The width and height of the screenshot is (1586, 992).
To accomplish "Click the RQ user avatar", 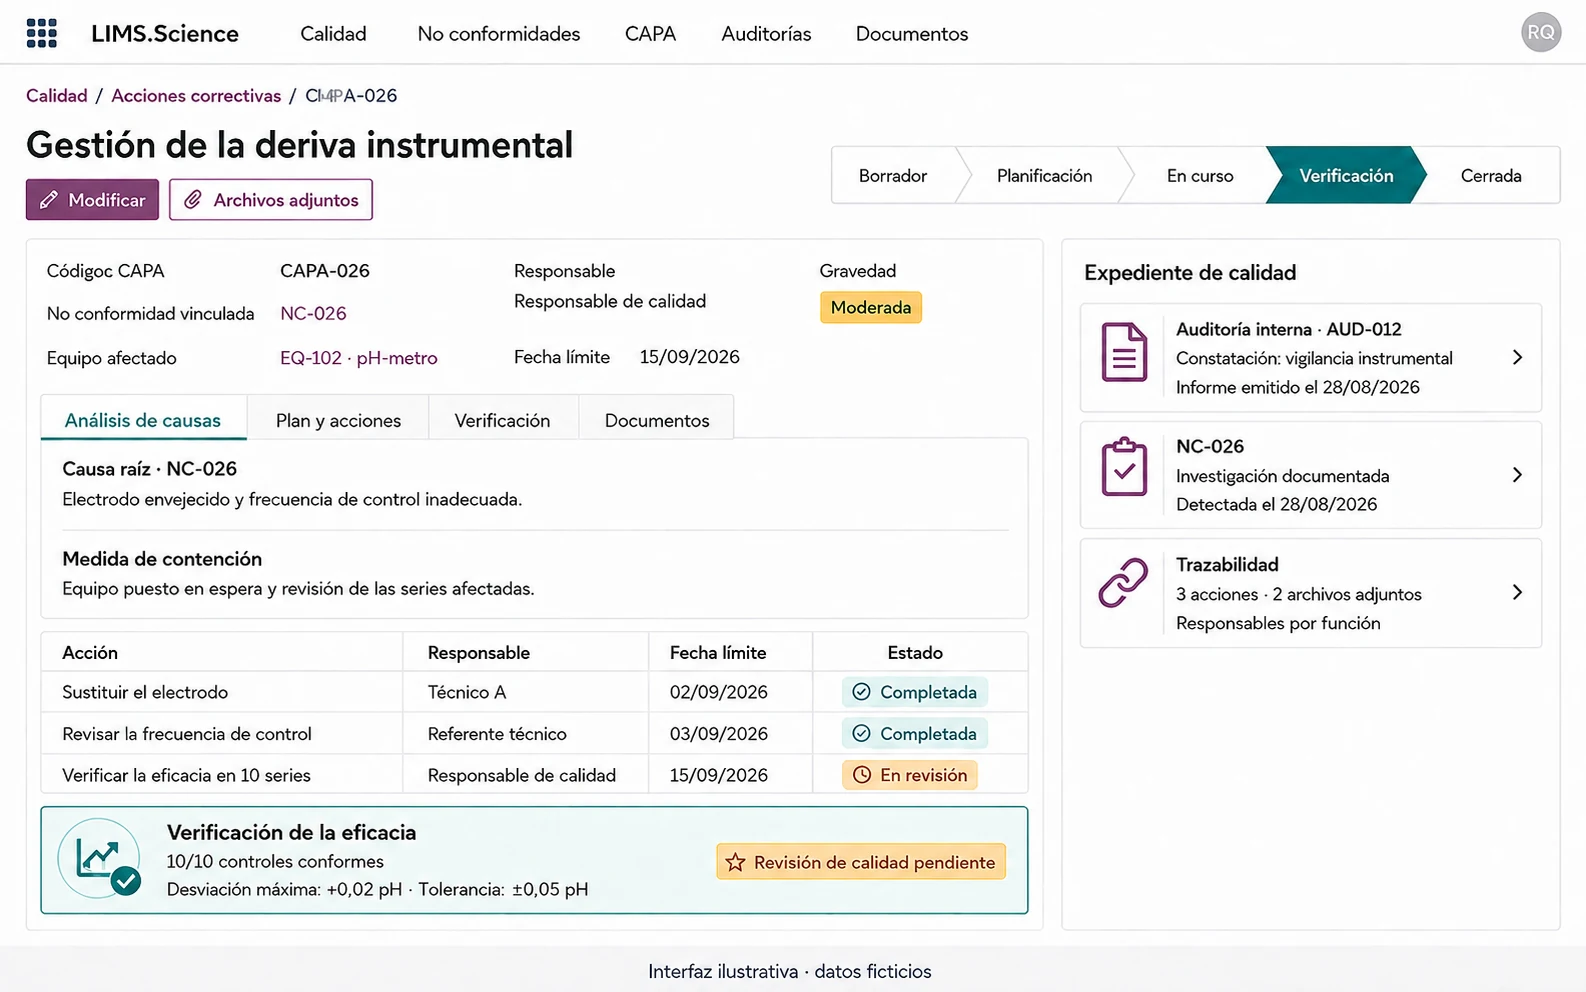I will click(1541, 32).
